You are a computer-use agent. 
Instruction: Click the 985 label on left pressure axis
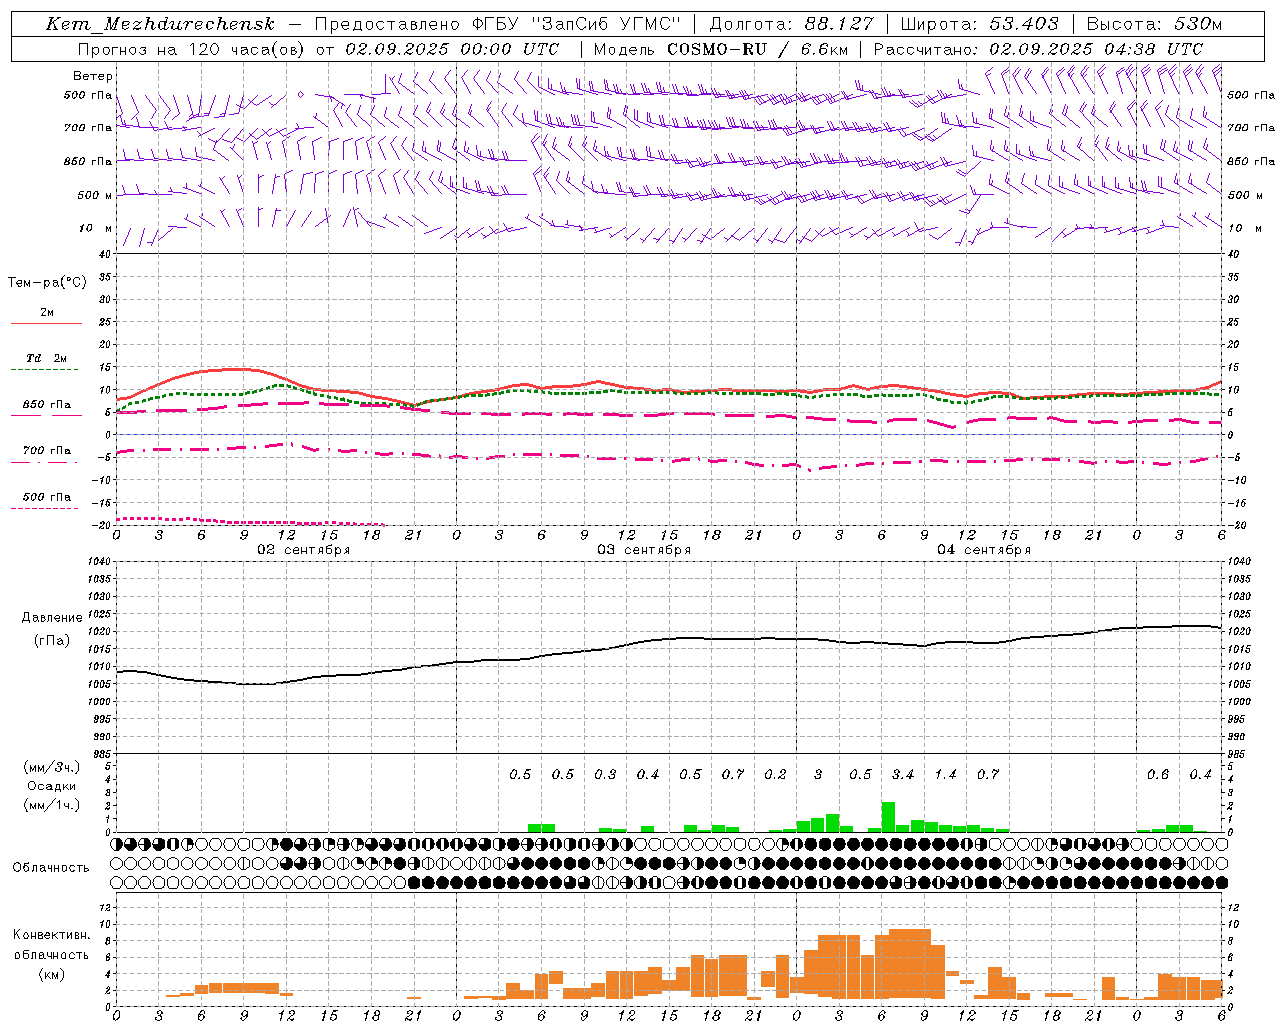click(x=100, y=754)
